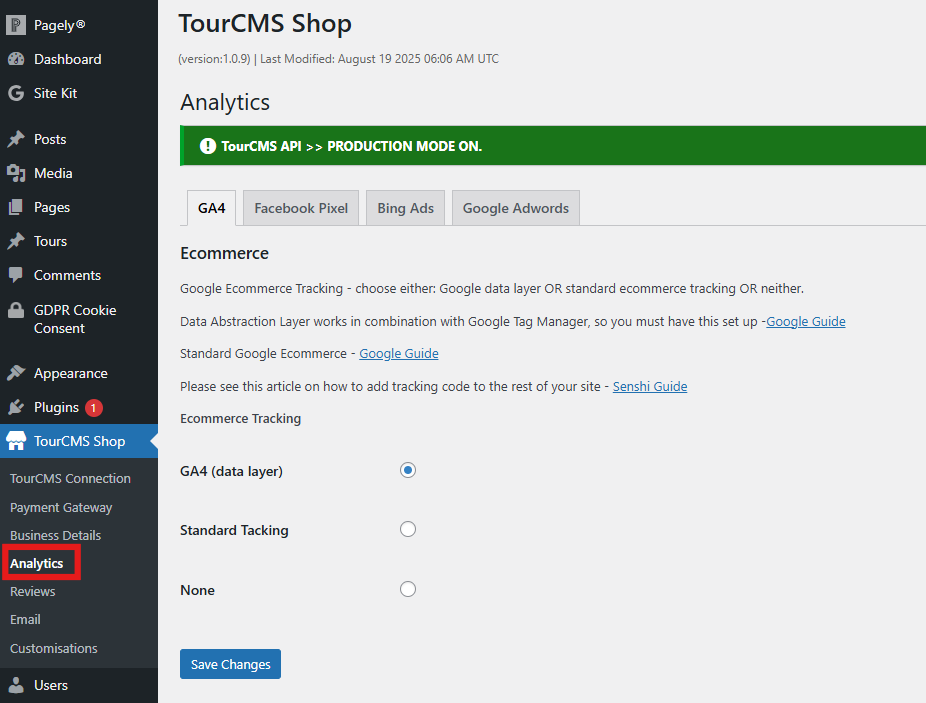Click the Appearance paintbrush icon
The image size is (926, 703).
tap(16, 373)
